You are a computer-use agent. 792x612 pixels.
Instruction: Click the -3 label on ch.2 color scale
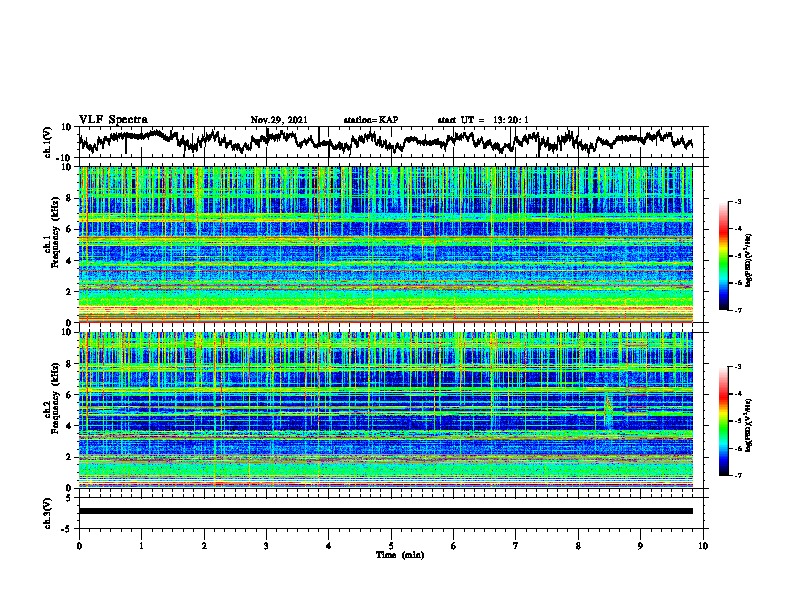pyautogui.click(x=738, y=367)
